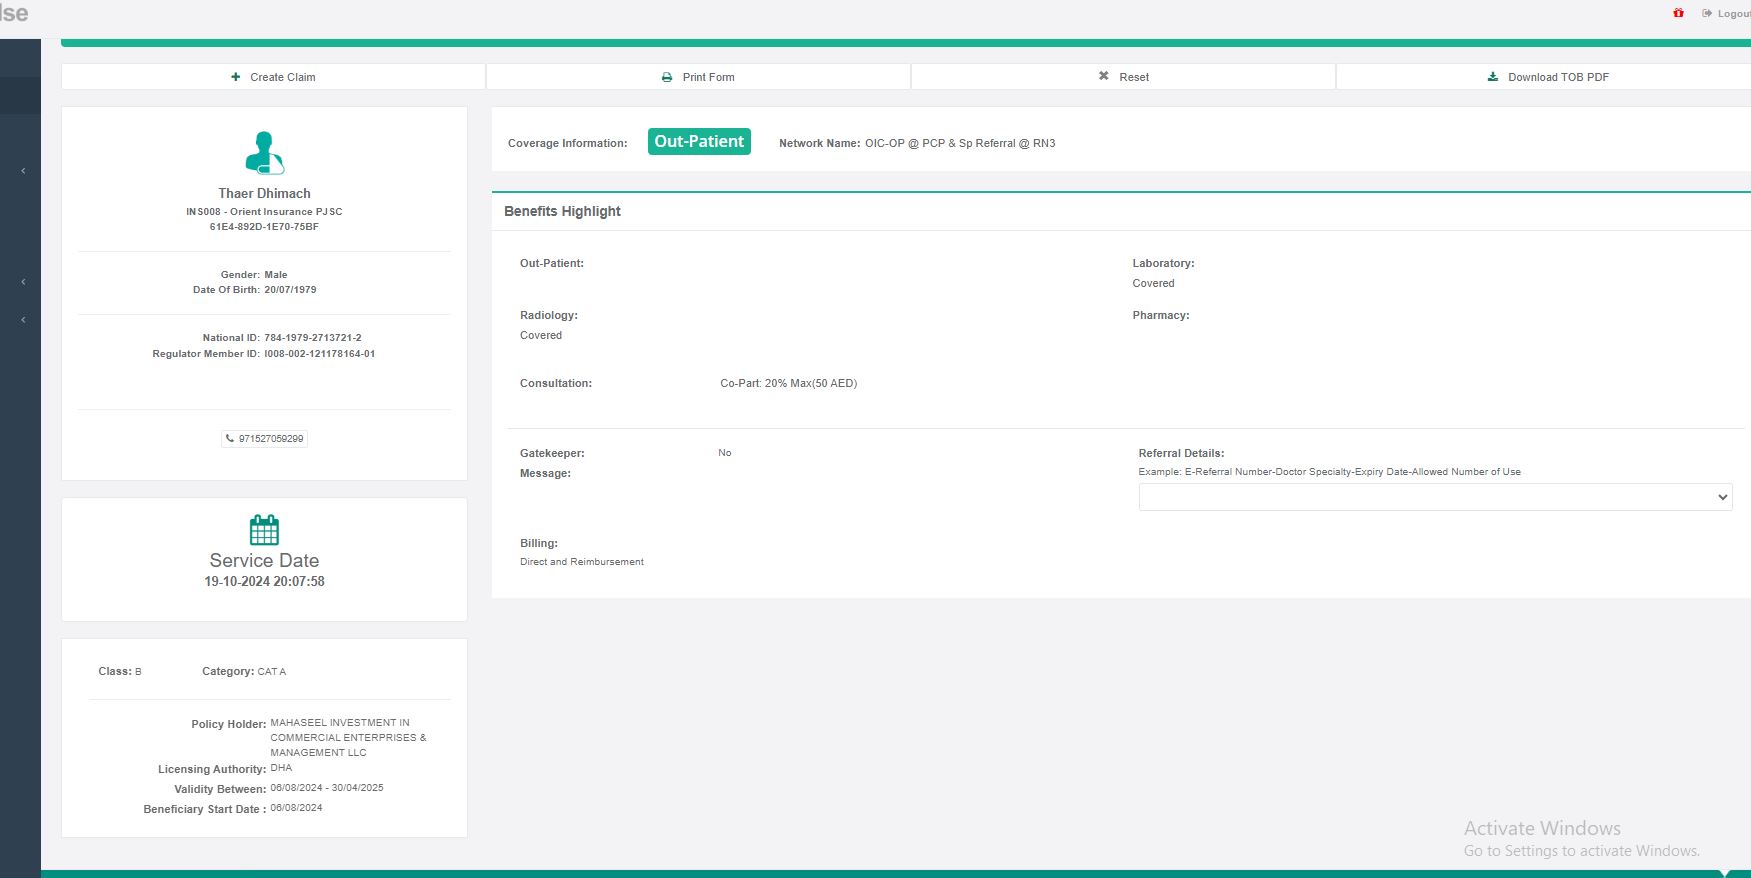Click the network name OIC-OP text
This screenshot has width=1751, height=878.
(959, 143)
